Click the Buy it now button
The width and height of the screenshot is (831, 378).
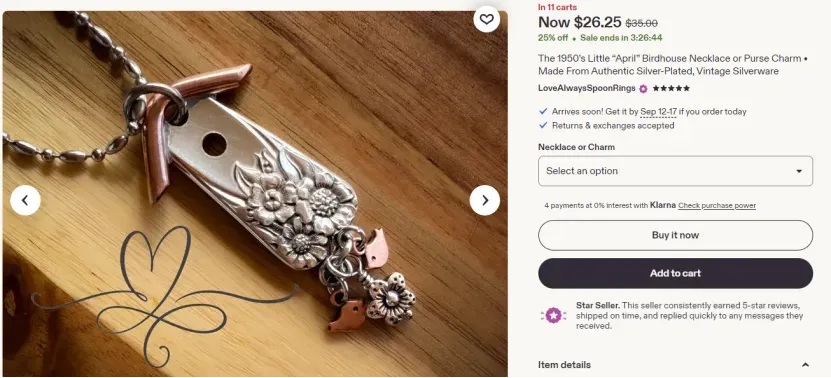(x=675, y=235)
